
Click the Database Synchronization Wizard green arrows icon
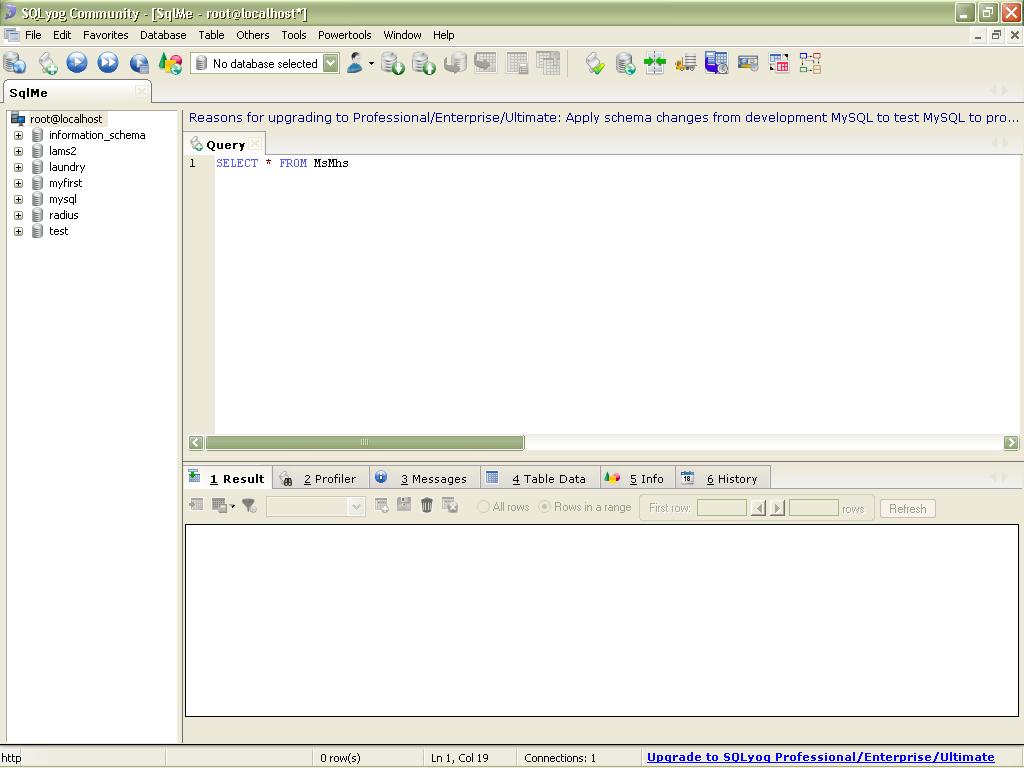(654, 63)
